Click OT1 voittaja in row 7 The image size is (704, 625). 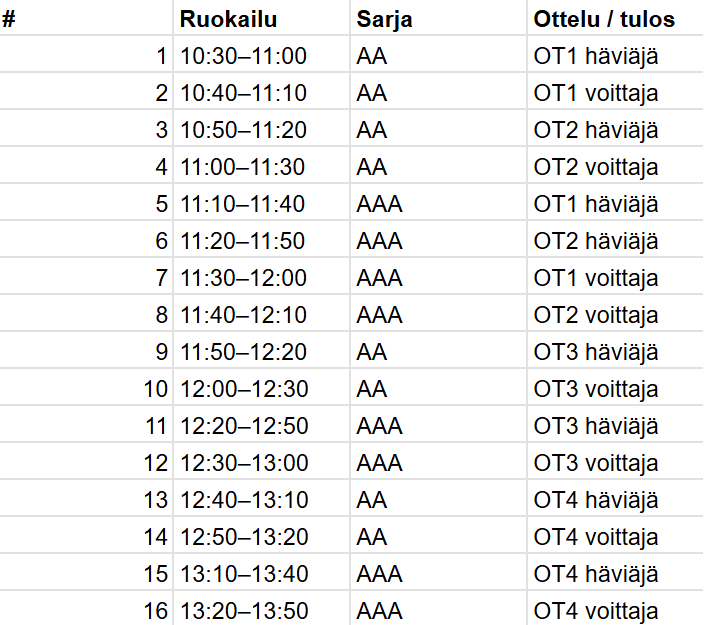[x=616, y=276]
